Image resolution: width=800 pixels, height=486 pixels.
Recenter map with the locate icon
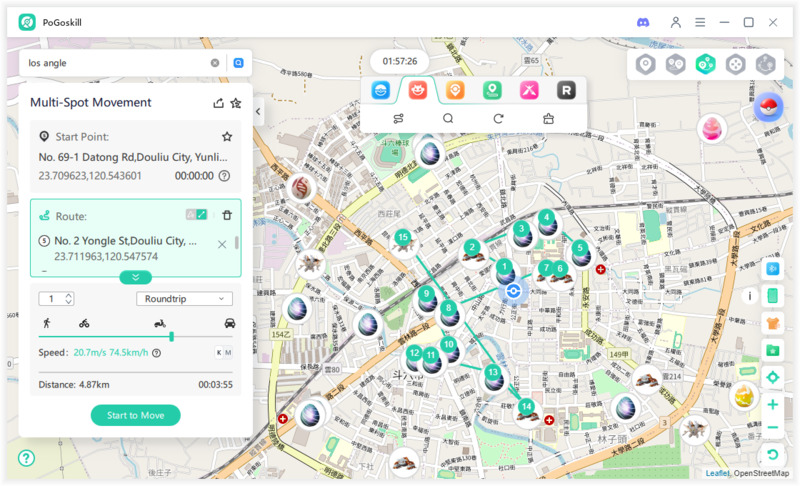(772, 377)
